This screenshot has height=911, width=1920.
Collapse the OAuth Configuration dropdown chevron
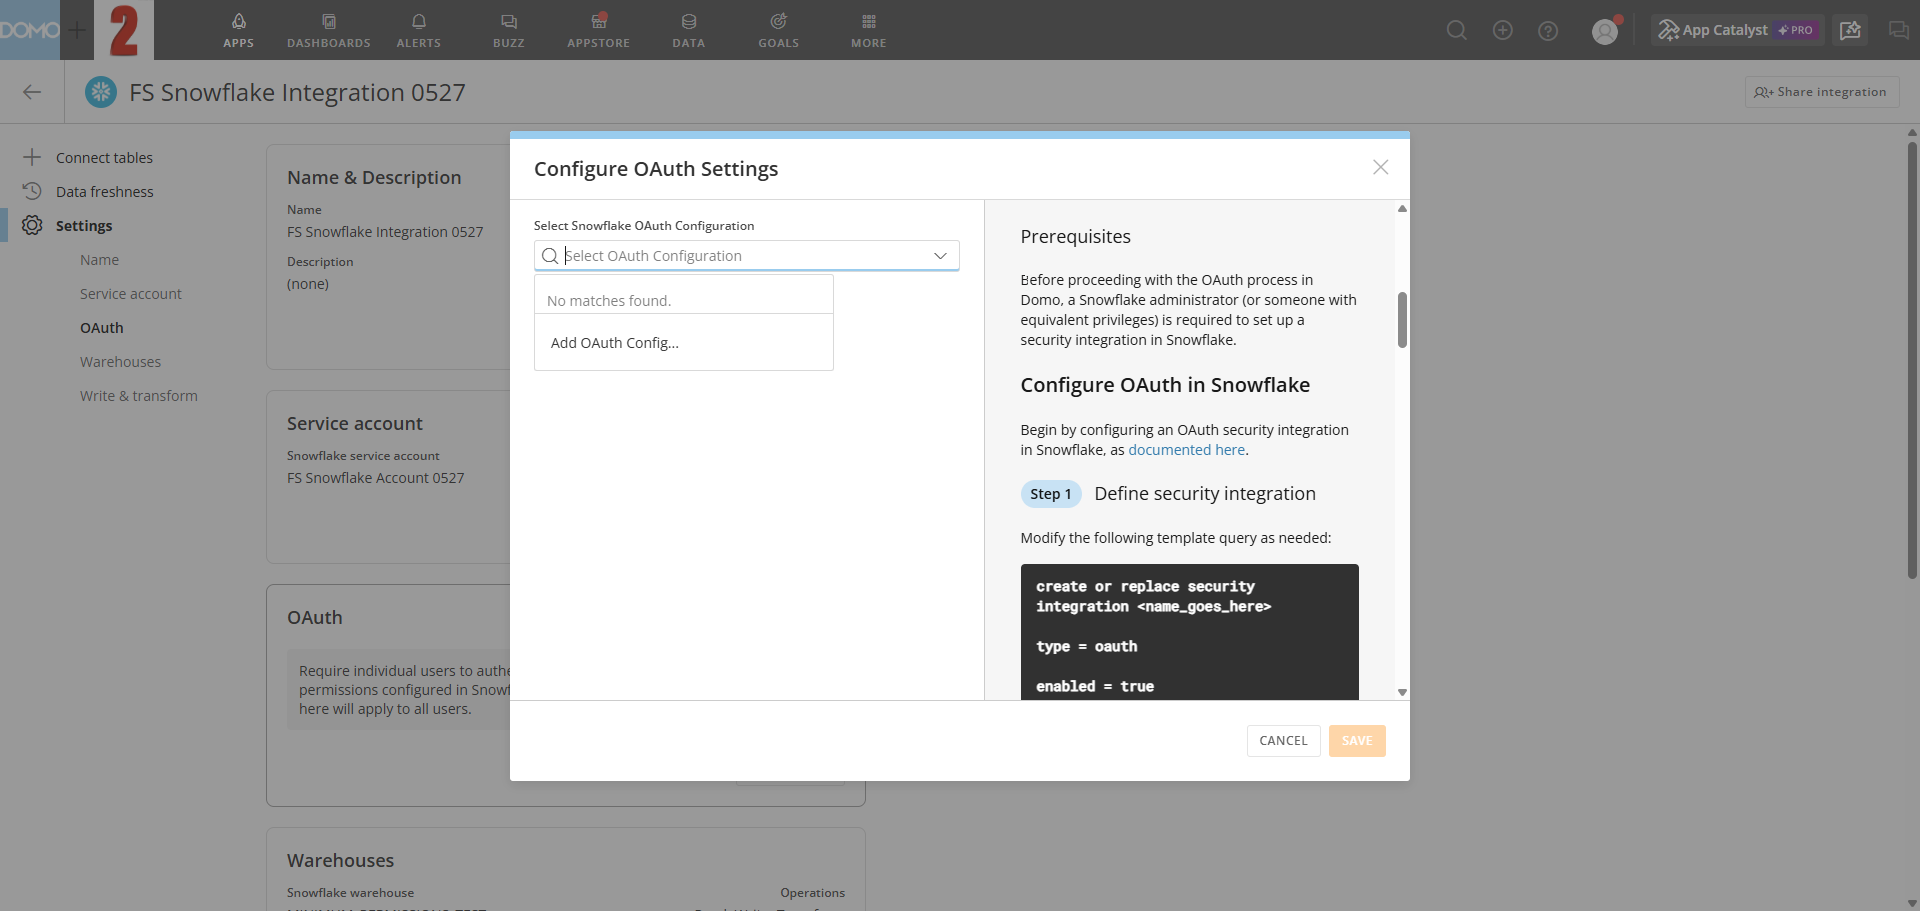tap(940, 256)
